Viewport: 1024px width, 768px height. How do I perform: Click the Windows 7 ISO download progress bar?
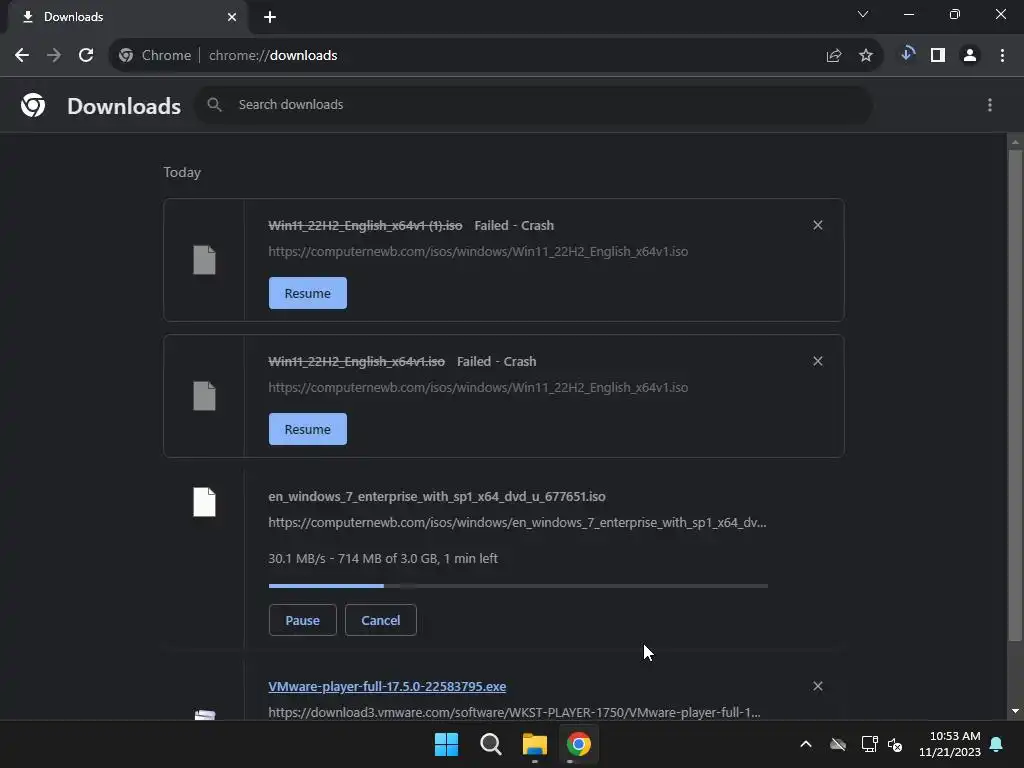click(518, 586)
